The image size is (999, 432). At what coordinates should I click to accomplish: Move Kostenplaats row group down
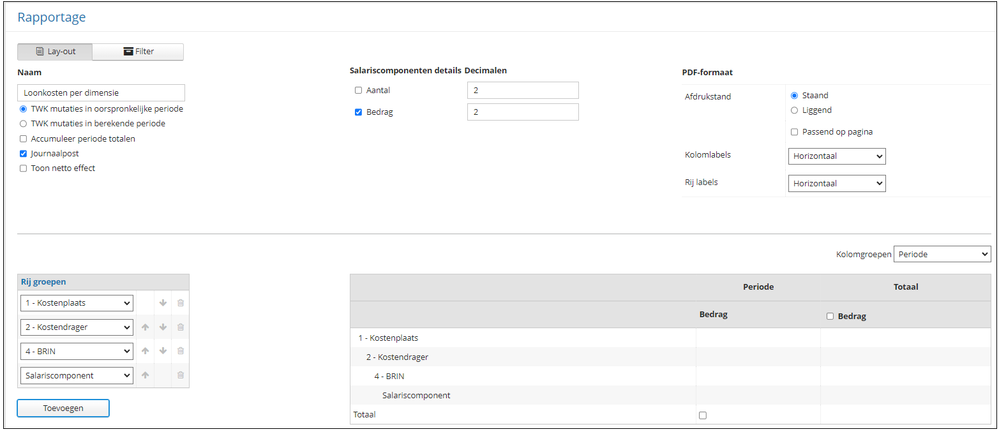pyautogui.click(x=162, y=303)
